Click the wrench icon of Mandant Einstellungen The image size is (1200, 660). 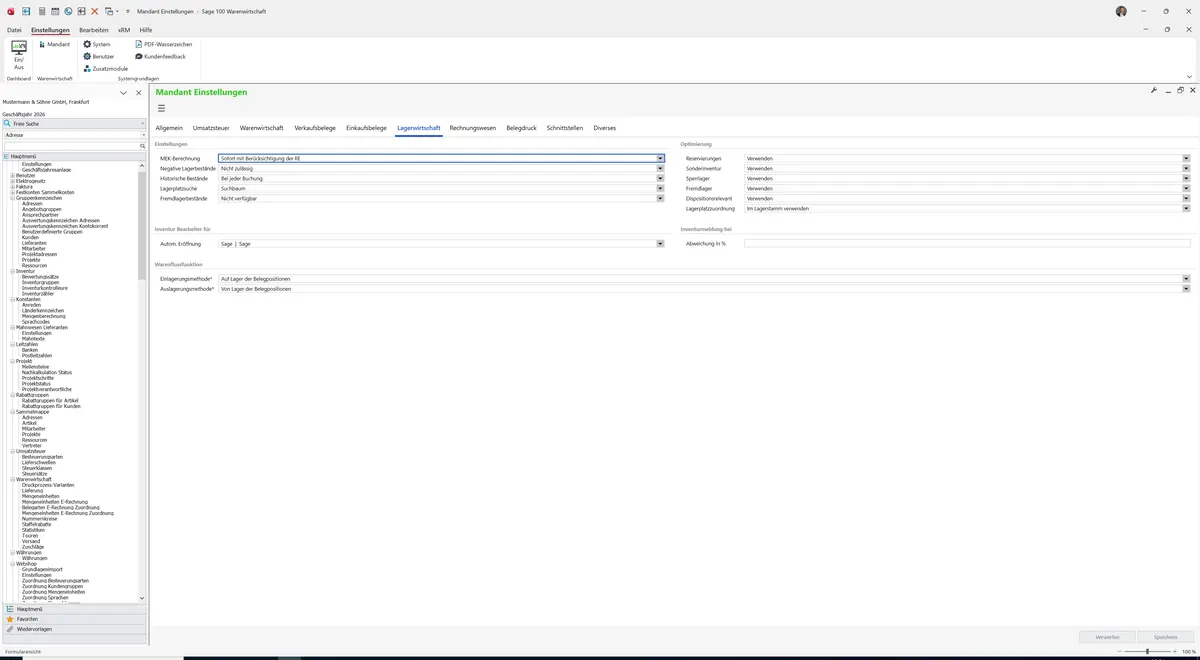click(1154, 91)
